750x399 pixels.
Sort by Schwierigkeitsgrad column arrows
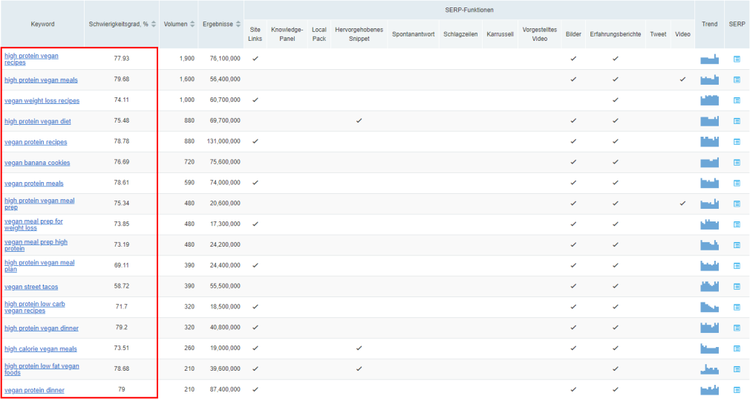coord(154,24)
